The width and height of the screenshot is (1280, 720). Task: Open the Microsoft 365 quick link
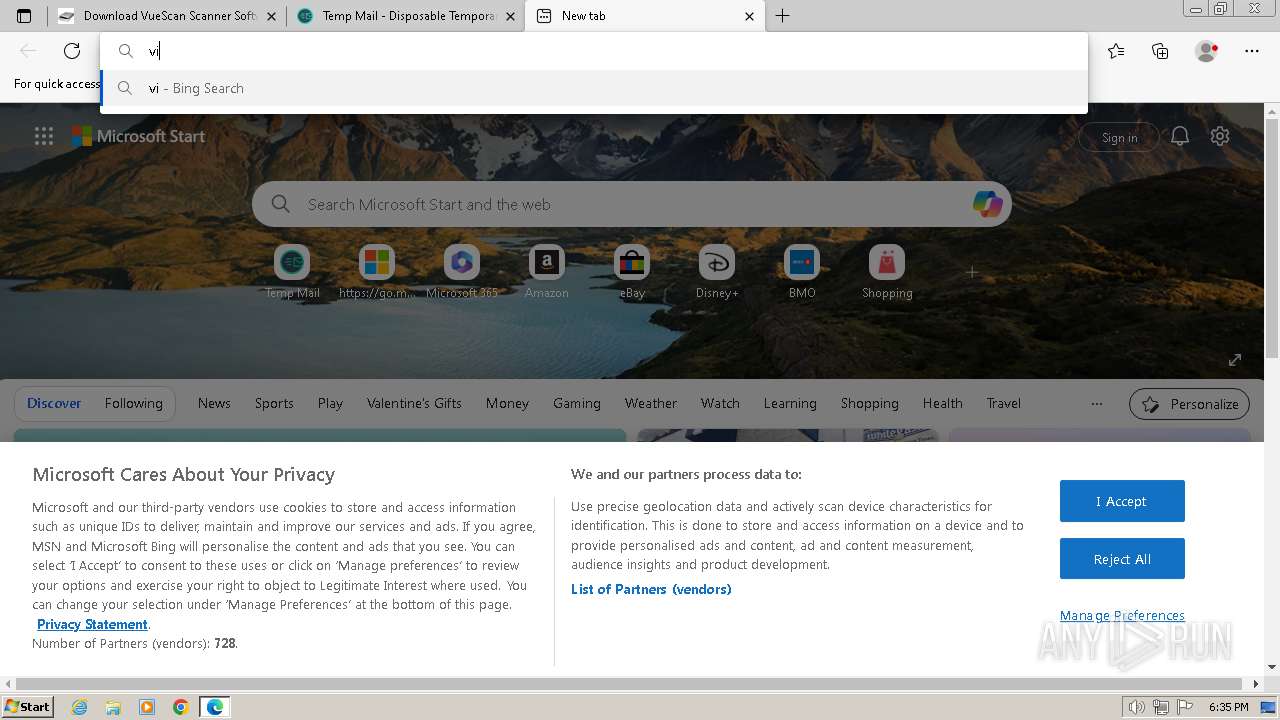[462, 272]
